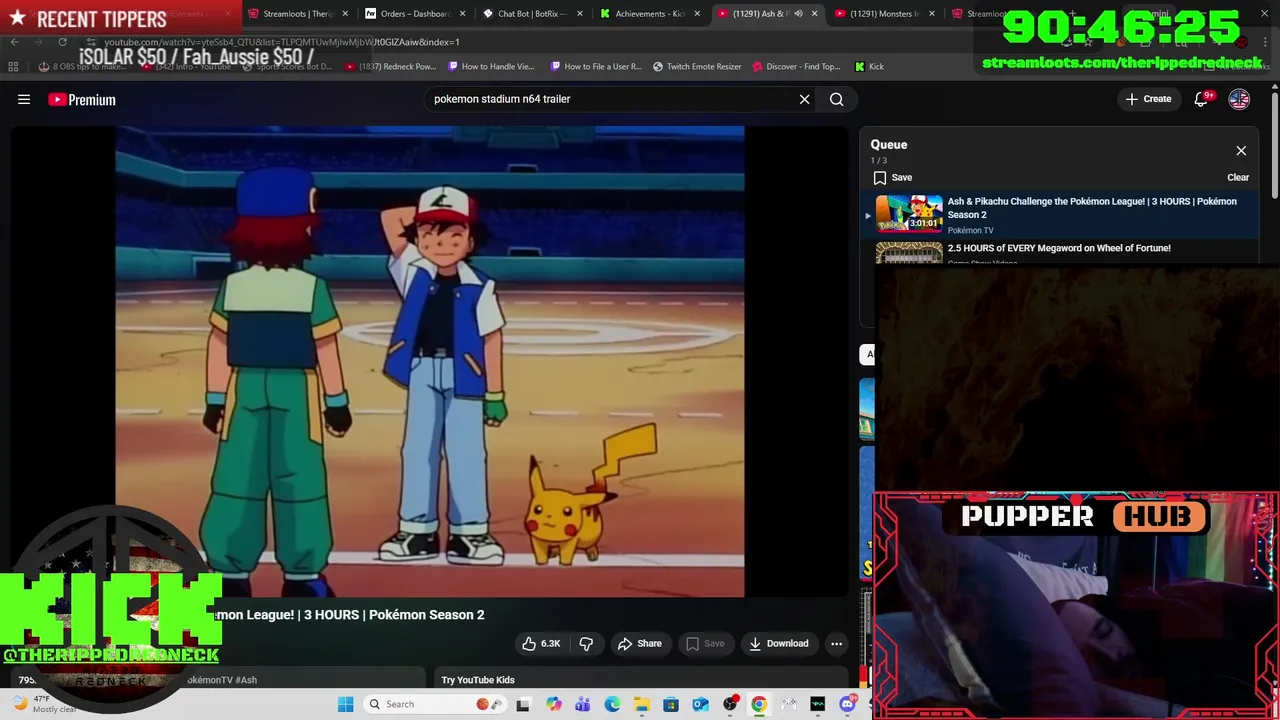Image resolution: width=1280 pixels, height=720 pixels.
Task: Open more actions three-dot menu
Action: (836, 643)
